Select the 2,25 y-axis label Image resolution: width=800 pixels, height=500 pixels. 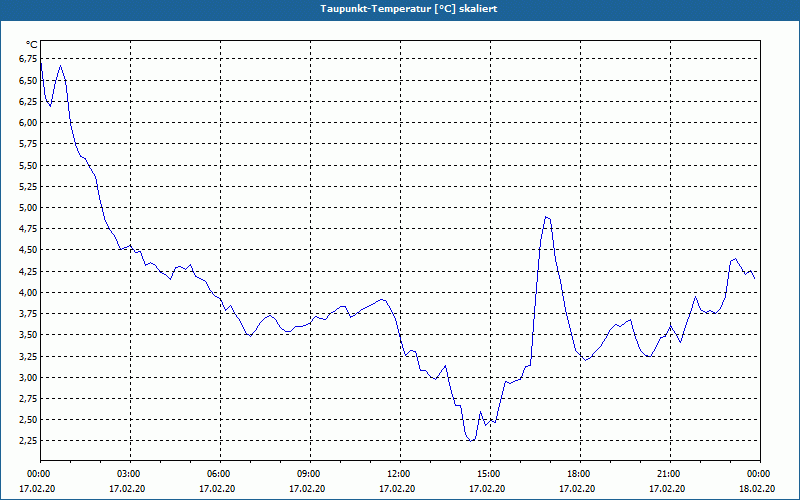(30, 441)
